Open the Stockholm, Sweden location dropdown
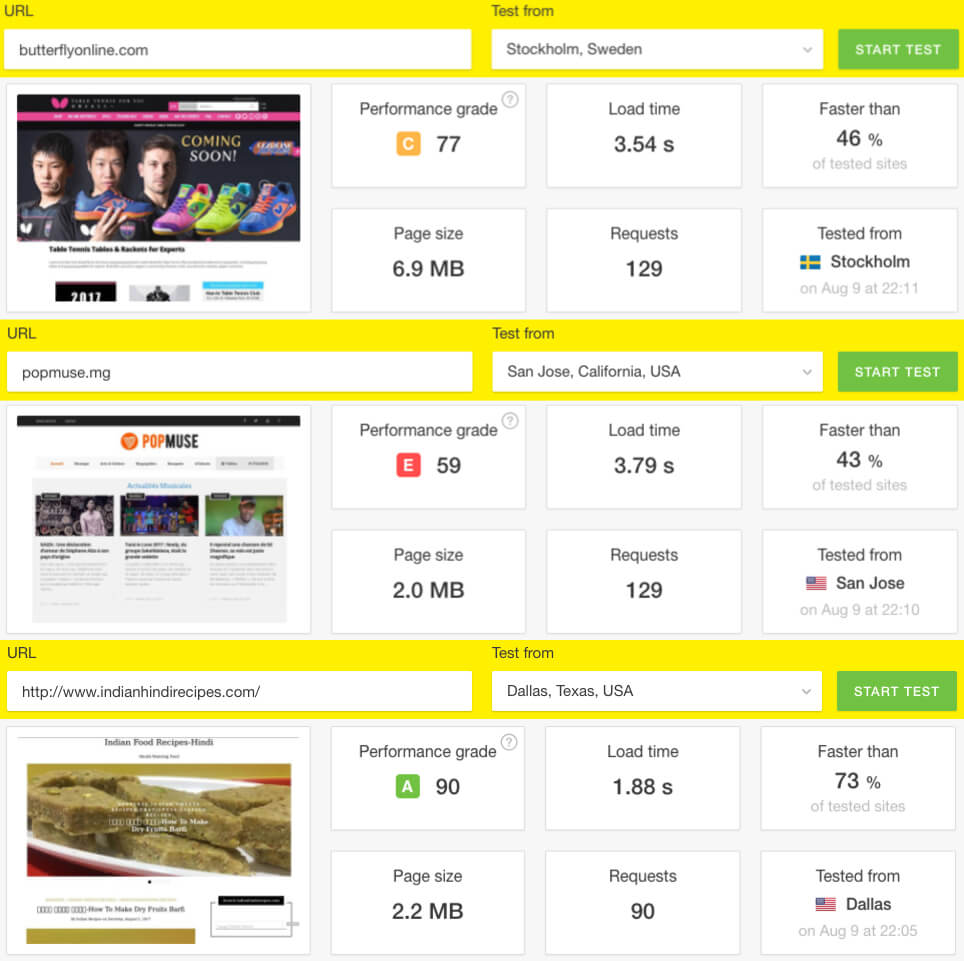964x961 pixels. point(657,49)
